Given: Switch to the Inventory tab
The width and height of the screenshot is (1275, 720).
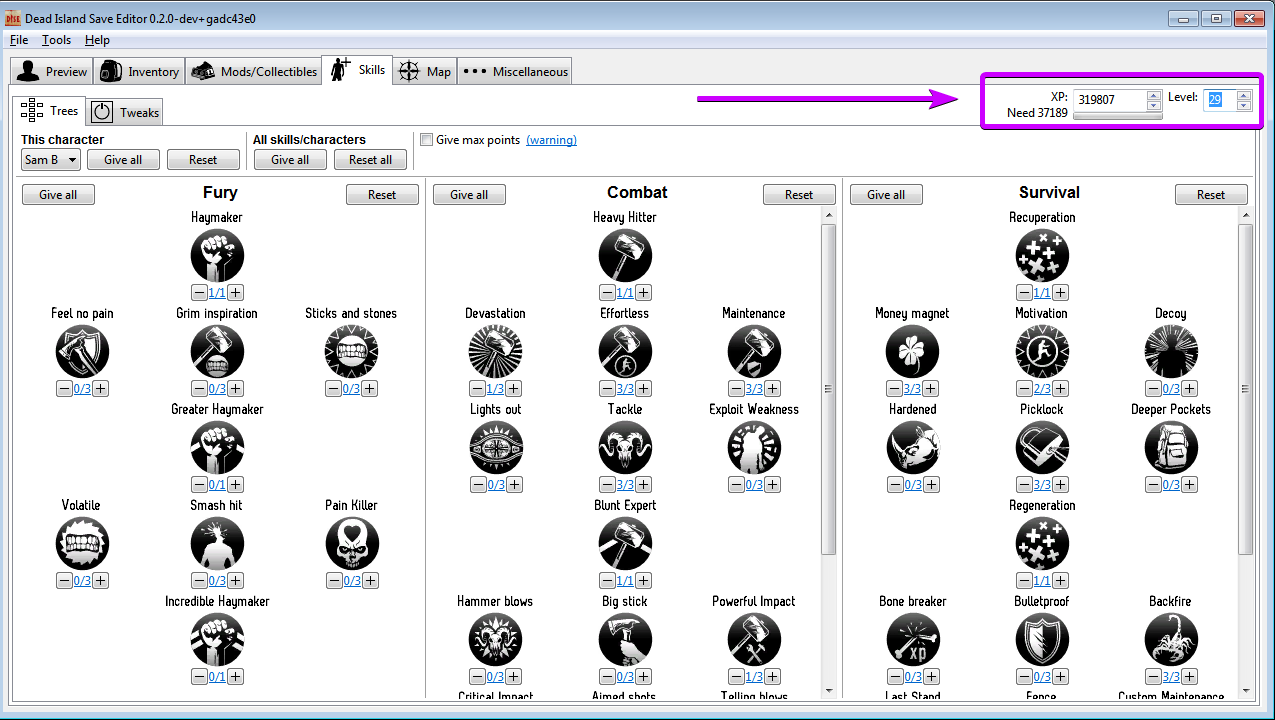Looking at the screenshot, I should click(139, 71).
